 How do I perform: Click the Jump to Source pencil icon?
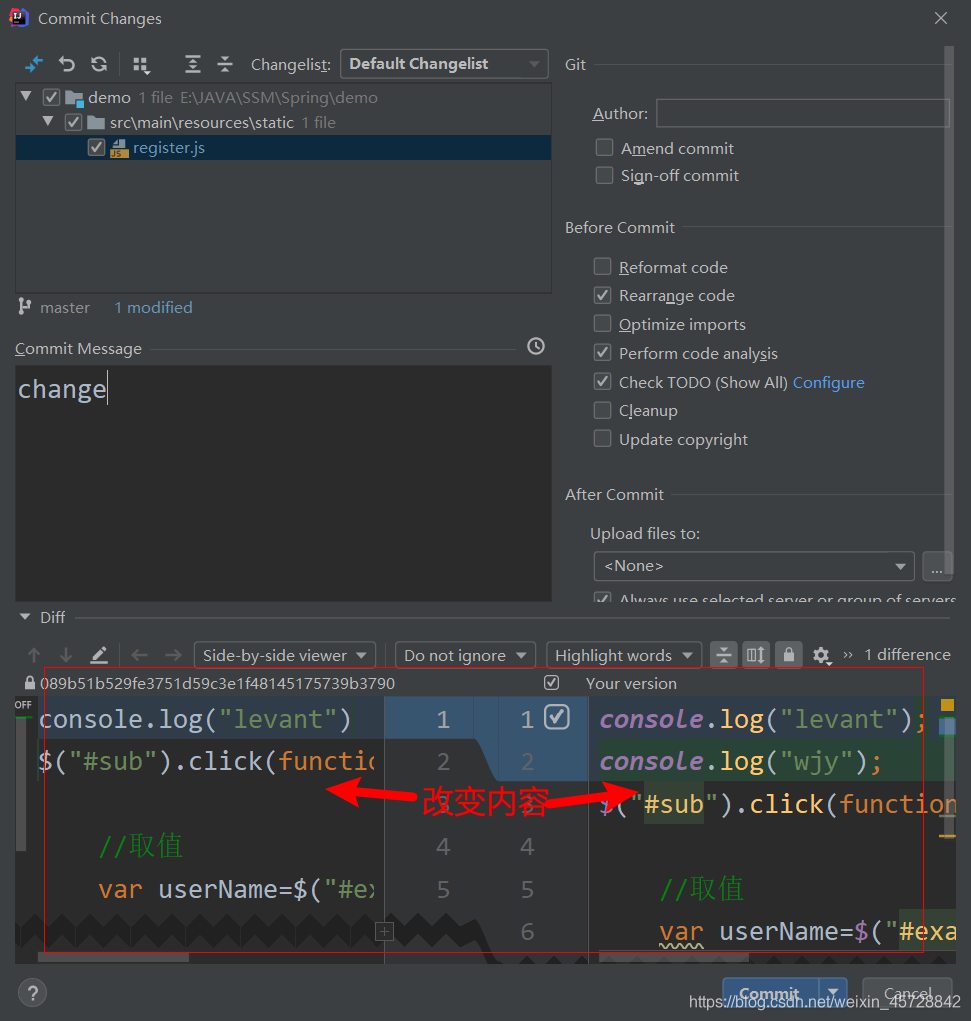[99, 655]
